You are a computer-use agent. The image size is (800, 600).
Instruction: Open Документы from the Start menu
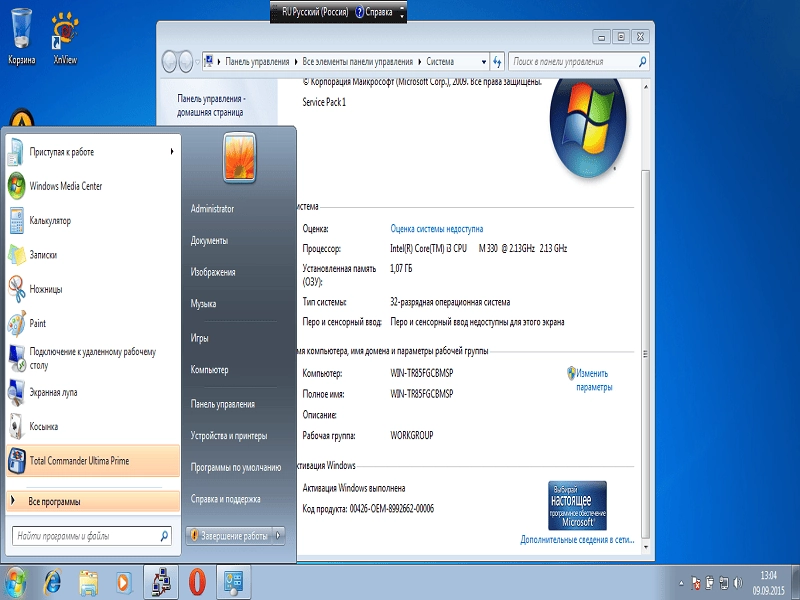pos(209,240)
